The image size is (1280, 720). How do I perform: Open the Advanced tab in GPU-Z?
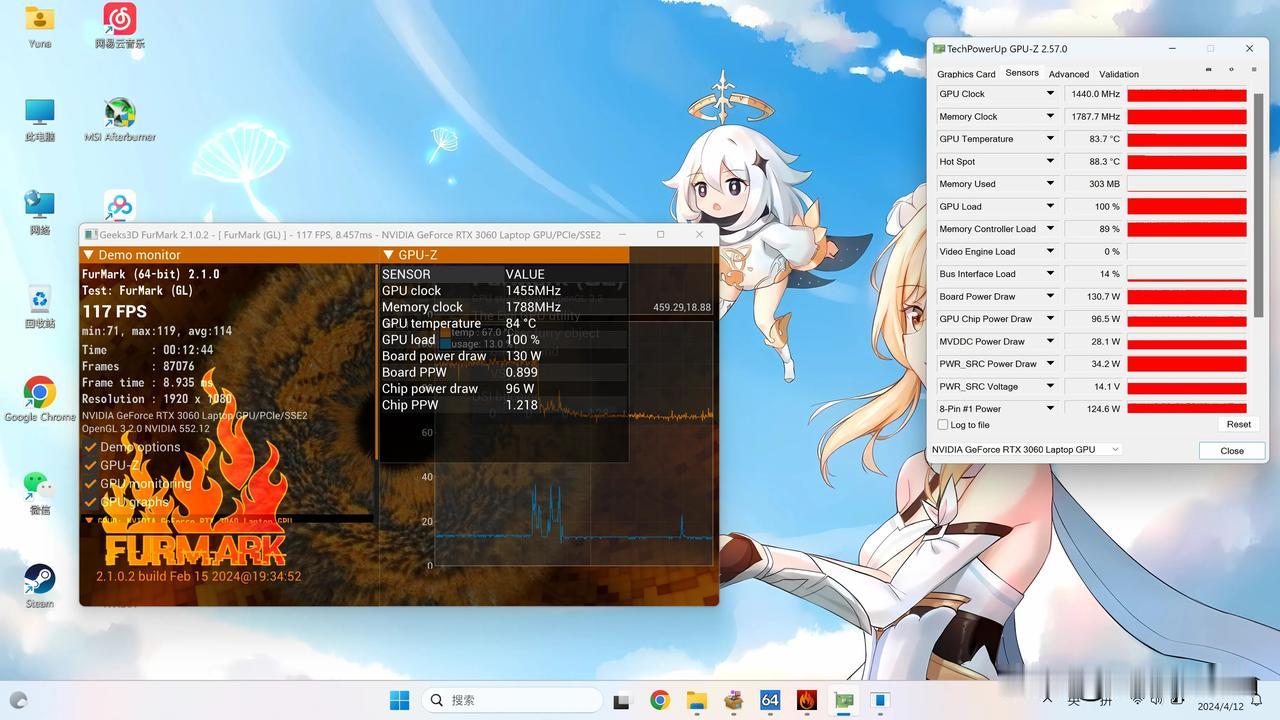click(x=1068, y=74)
